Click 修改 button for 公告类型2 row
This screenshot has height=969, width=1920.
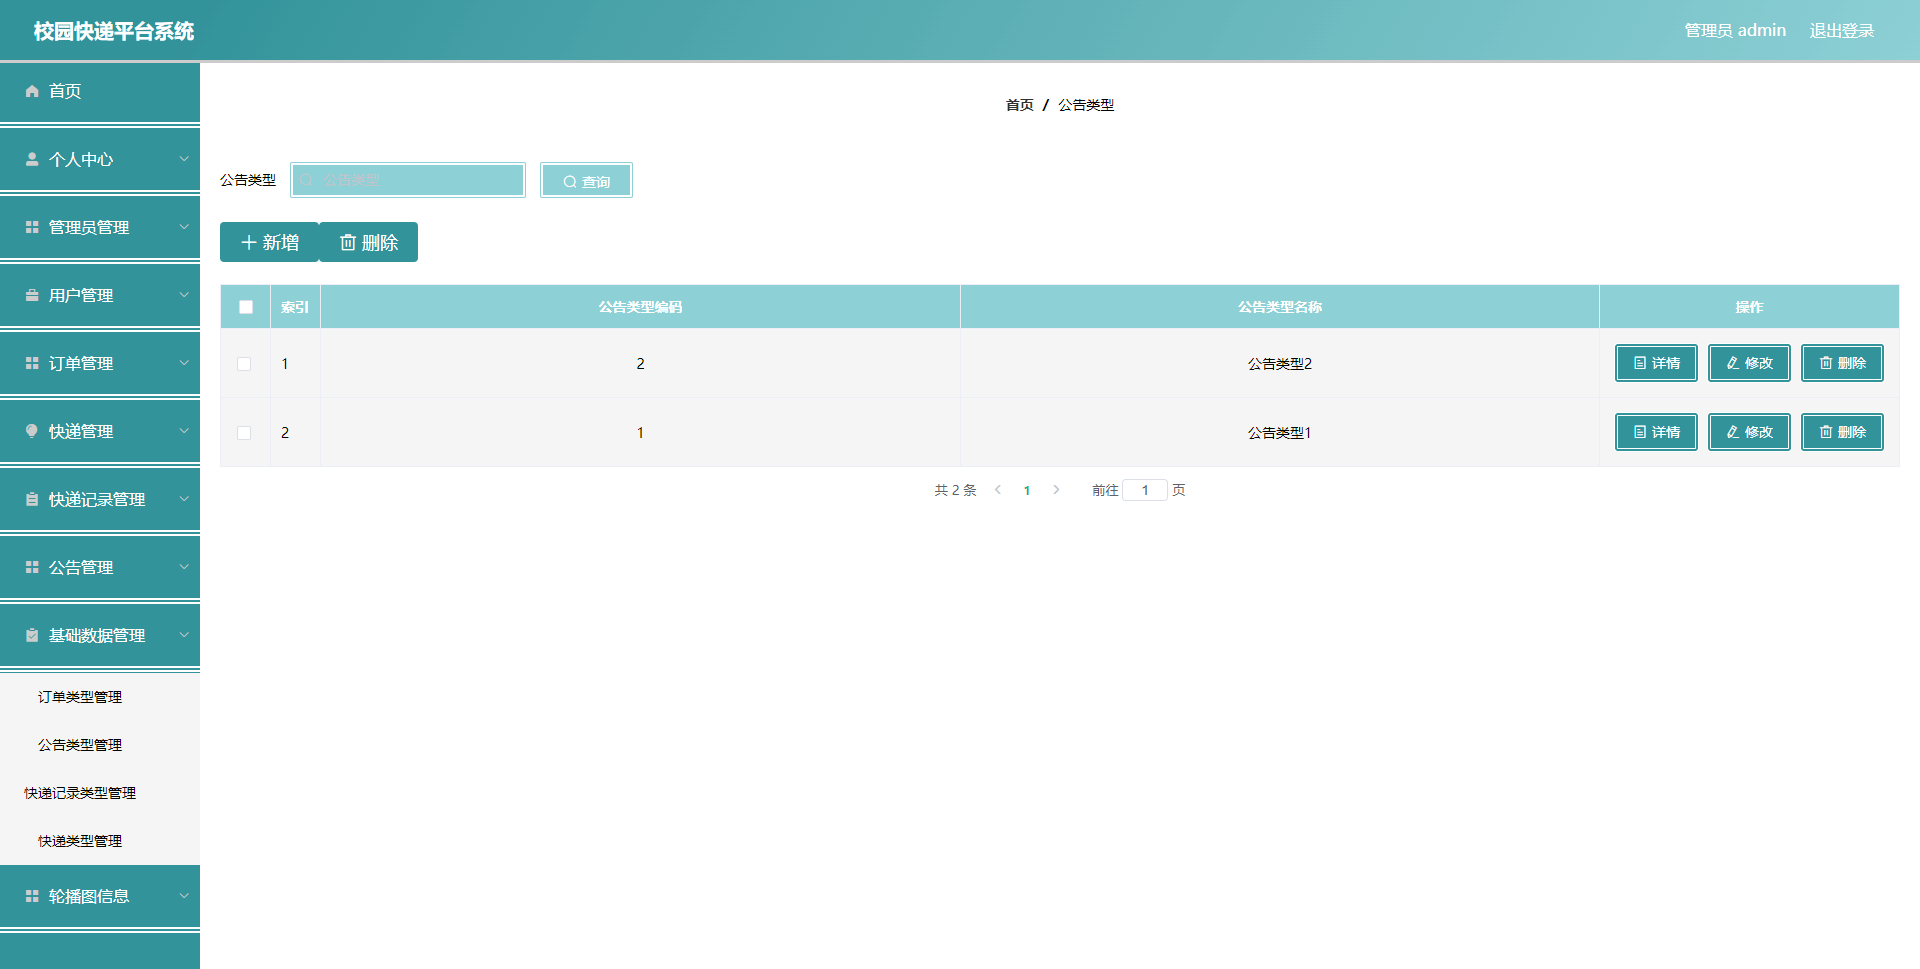(x=1749, y=363)
